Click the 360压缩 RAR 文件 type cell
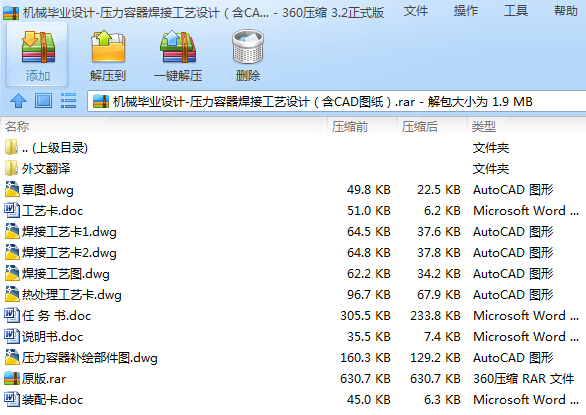This screenshot has height=415, width=586. 523,378
